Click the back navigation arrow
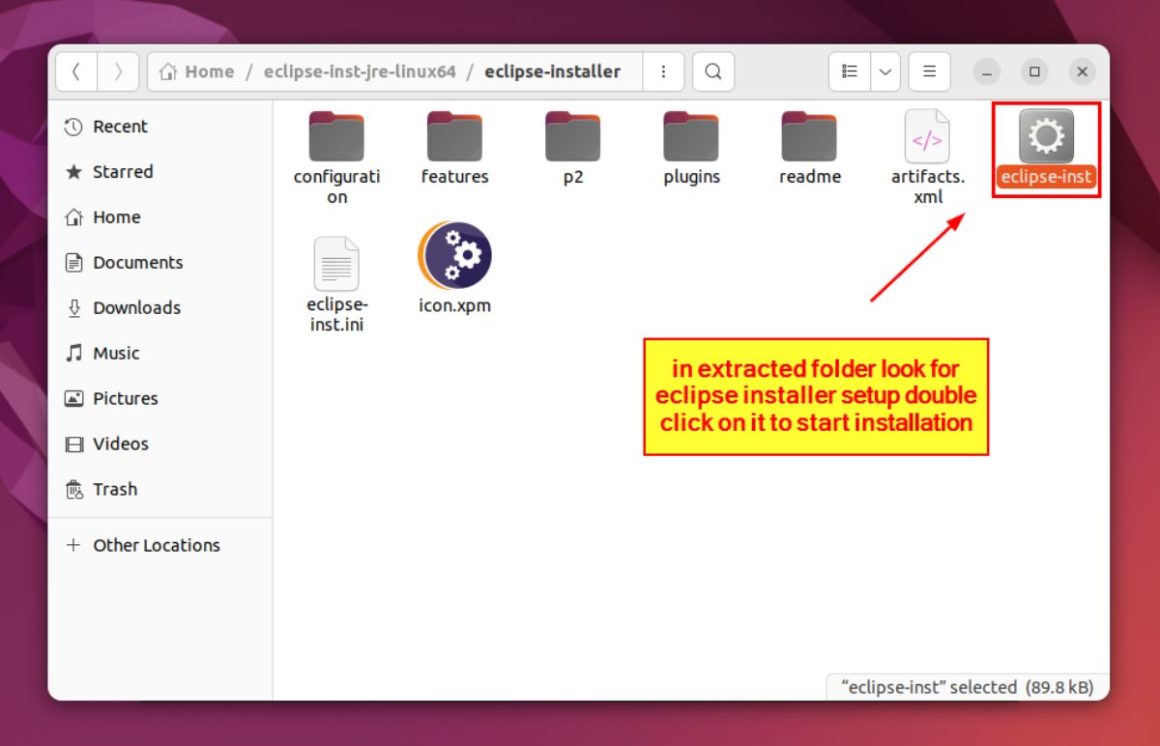Viewport: 1160px width, 746px height. click(76, 71)
